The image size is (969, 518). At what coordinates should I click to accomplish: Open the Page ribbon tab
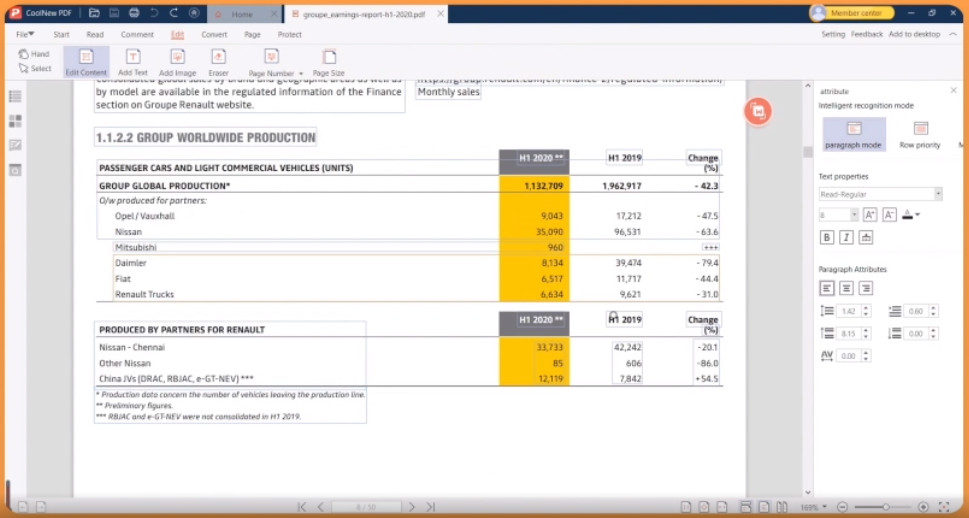click(252, 35)
